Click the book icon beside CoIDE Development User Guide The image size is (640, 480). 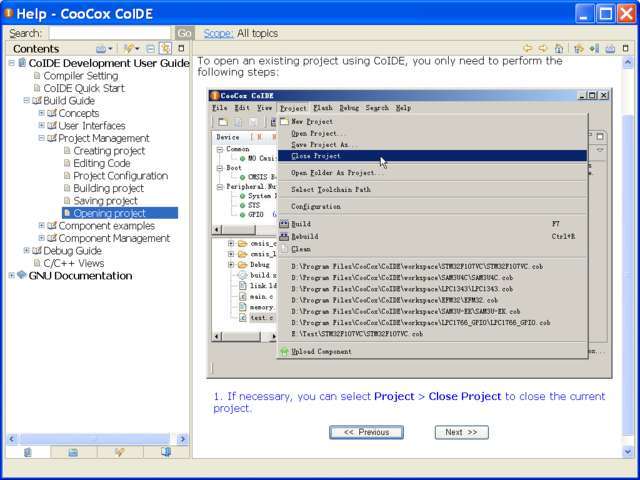pos(22,63)
